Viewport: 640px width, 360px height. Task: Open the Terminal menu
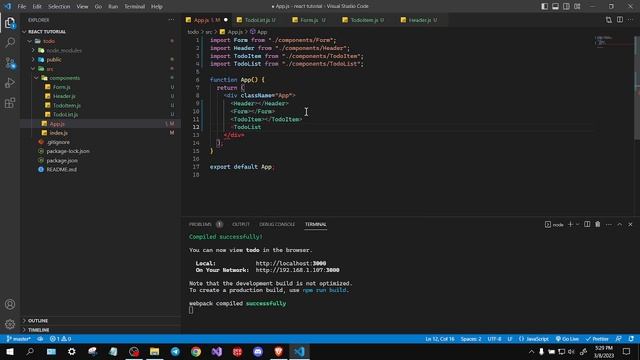(134, 7)
